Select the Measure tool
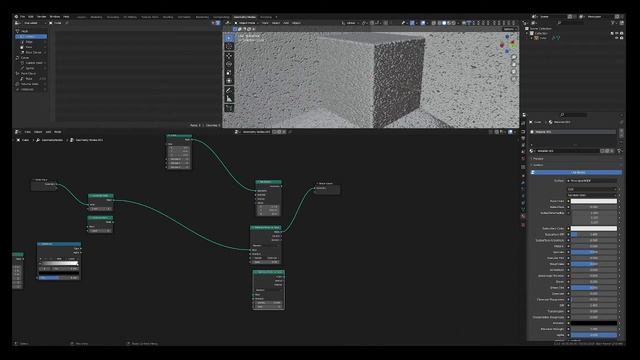640x360 pixels. pyautogui.click(x=229, y=99)
